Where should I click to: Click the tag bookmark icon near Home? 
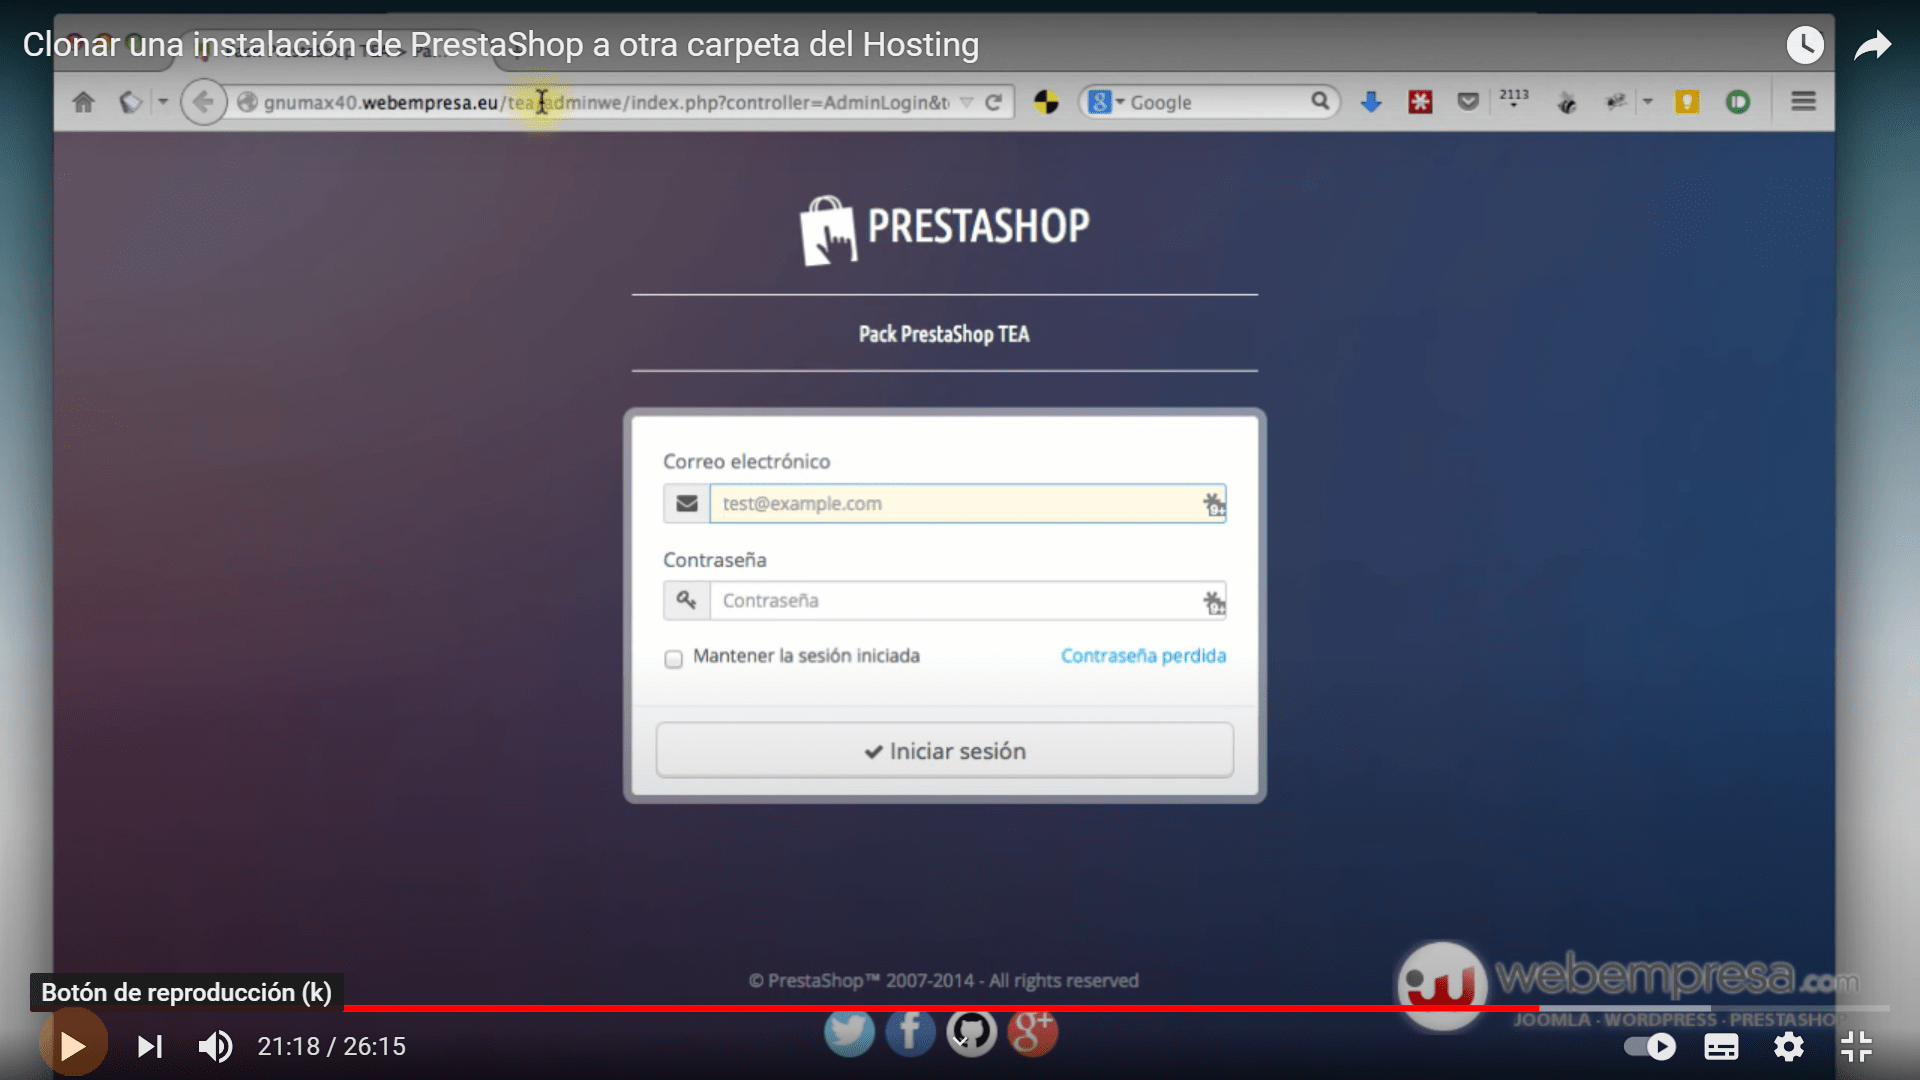tap(130, 102)
